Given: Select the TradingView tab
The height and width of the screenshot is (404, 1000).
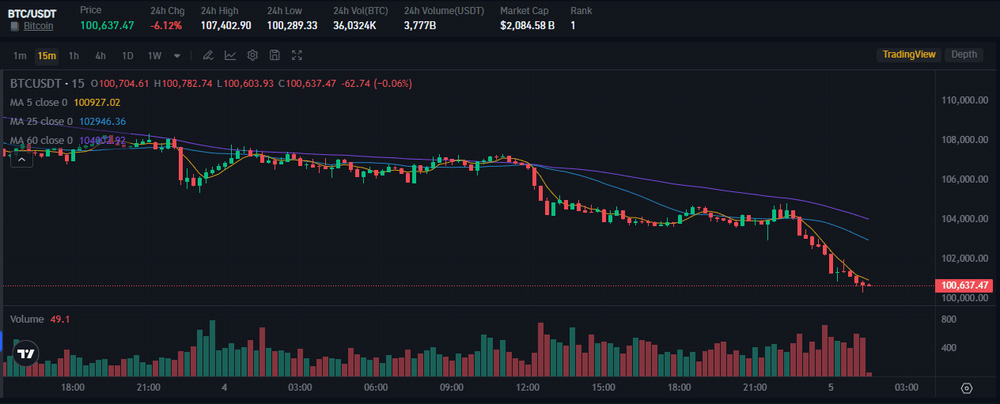Looking at the screenshot, I should (907, 55).
